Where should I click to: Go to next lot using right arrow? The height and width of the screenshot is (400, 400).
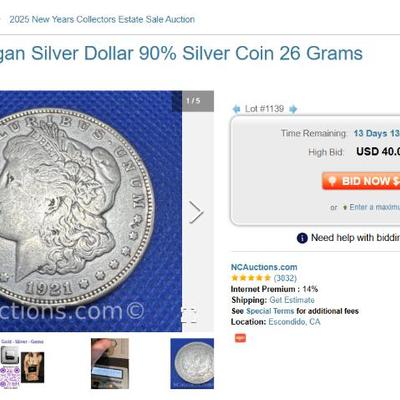(x=293, y=109)
